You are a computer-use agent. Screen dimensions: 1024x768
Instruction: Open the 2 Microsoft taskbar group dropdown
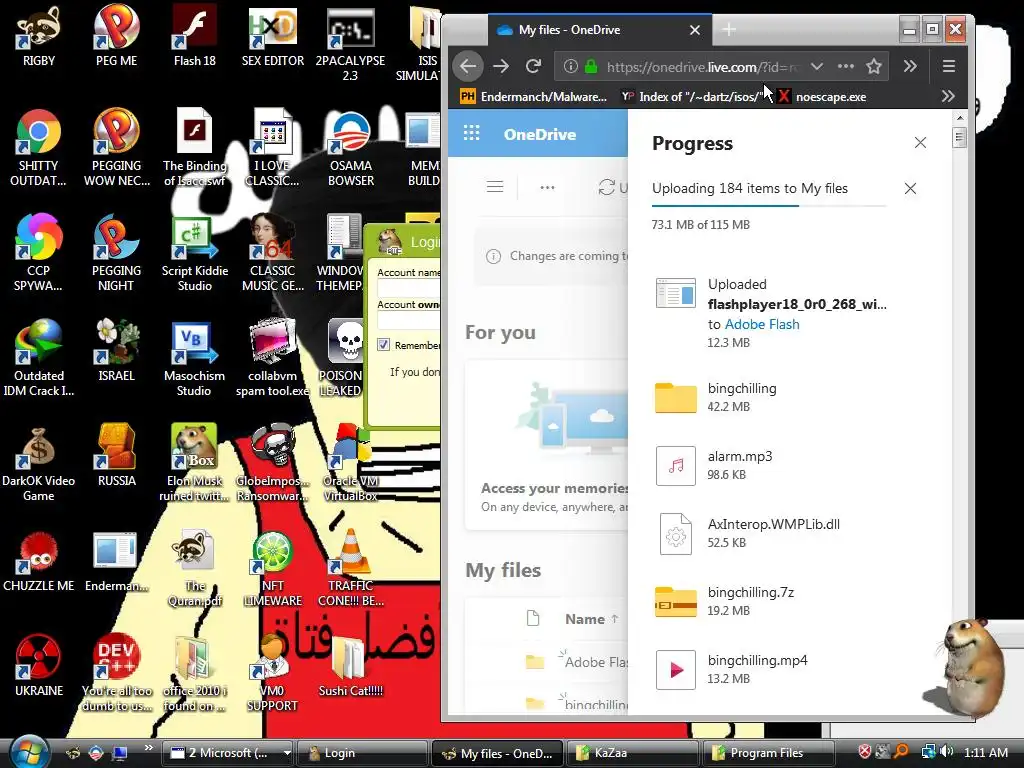coord(287,753)
